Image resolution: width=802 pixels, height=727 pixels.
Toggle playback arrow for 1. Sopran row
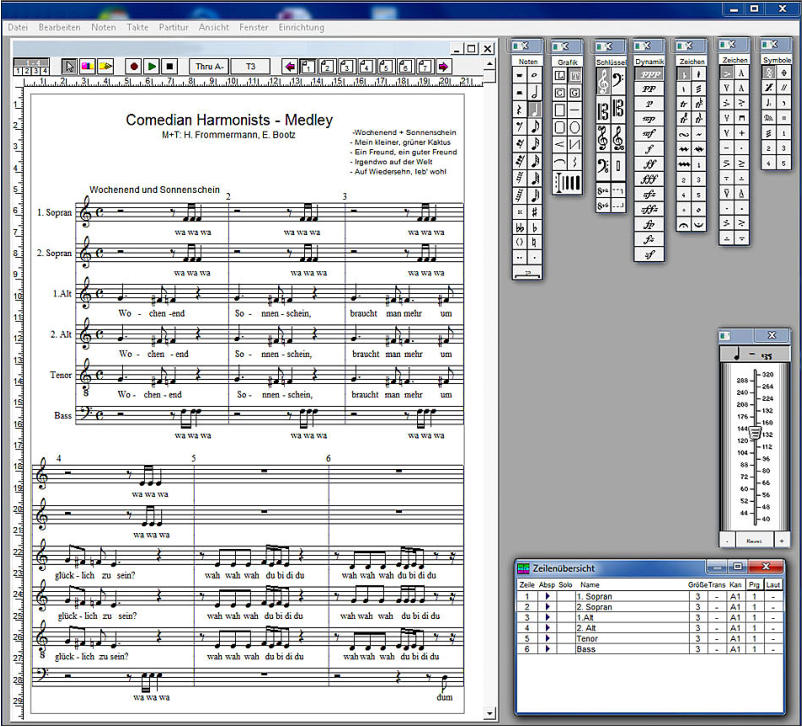[x=547, y=596]
